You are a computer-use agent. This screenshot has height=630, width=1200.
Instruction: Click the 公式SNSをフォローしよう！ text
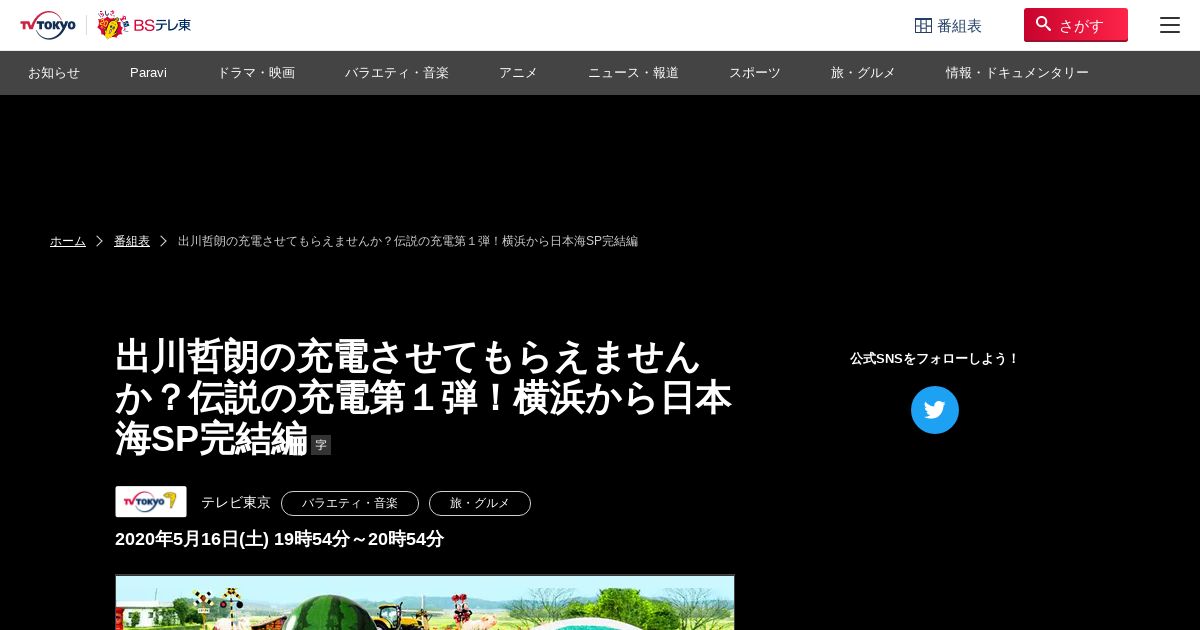click(x=935, y=358)
